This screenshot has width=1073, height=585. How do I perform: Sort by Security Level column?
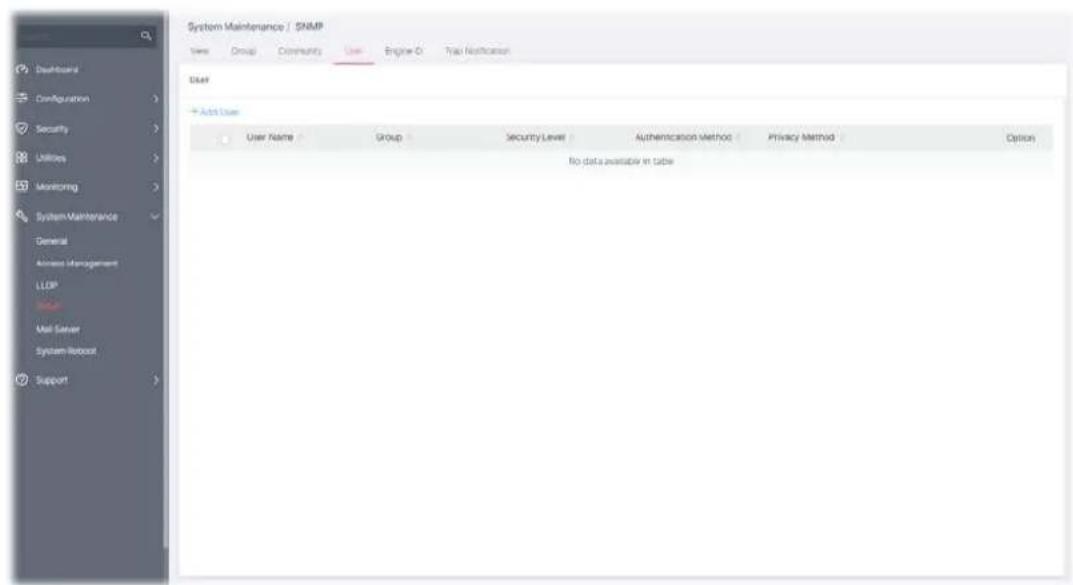click(x=535, y=138)
